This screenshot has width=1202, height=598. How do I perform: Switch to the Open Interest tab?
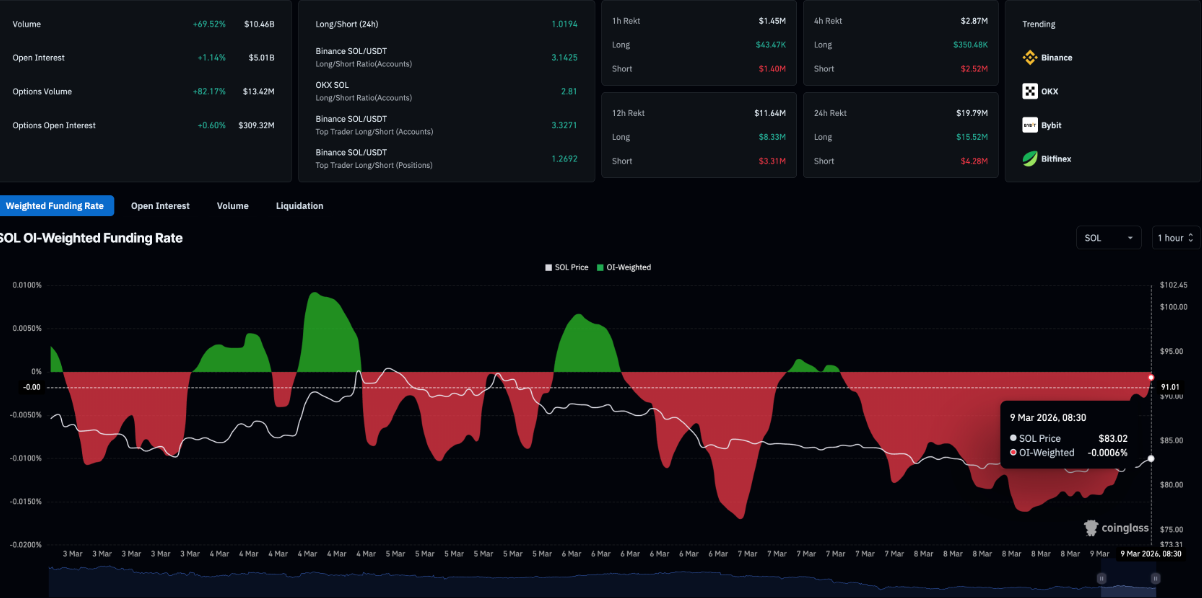pyautogui.click(x=160, y=206)
